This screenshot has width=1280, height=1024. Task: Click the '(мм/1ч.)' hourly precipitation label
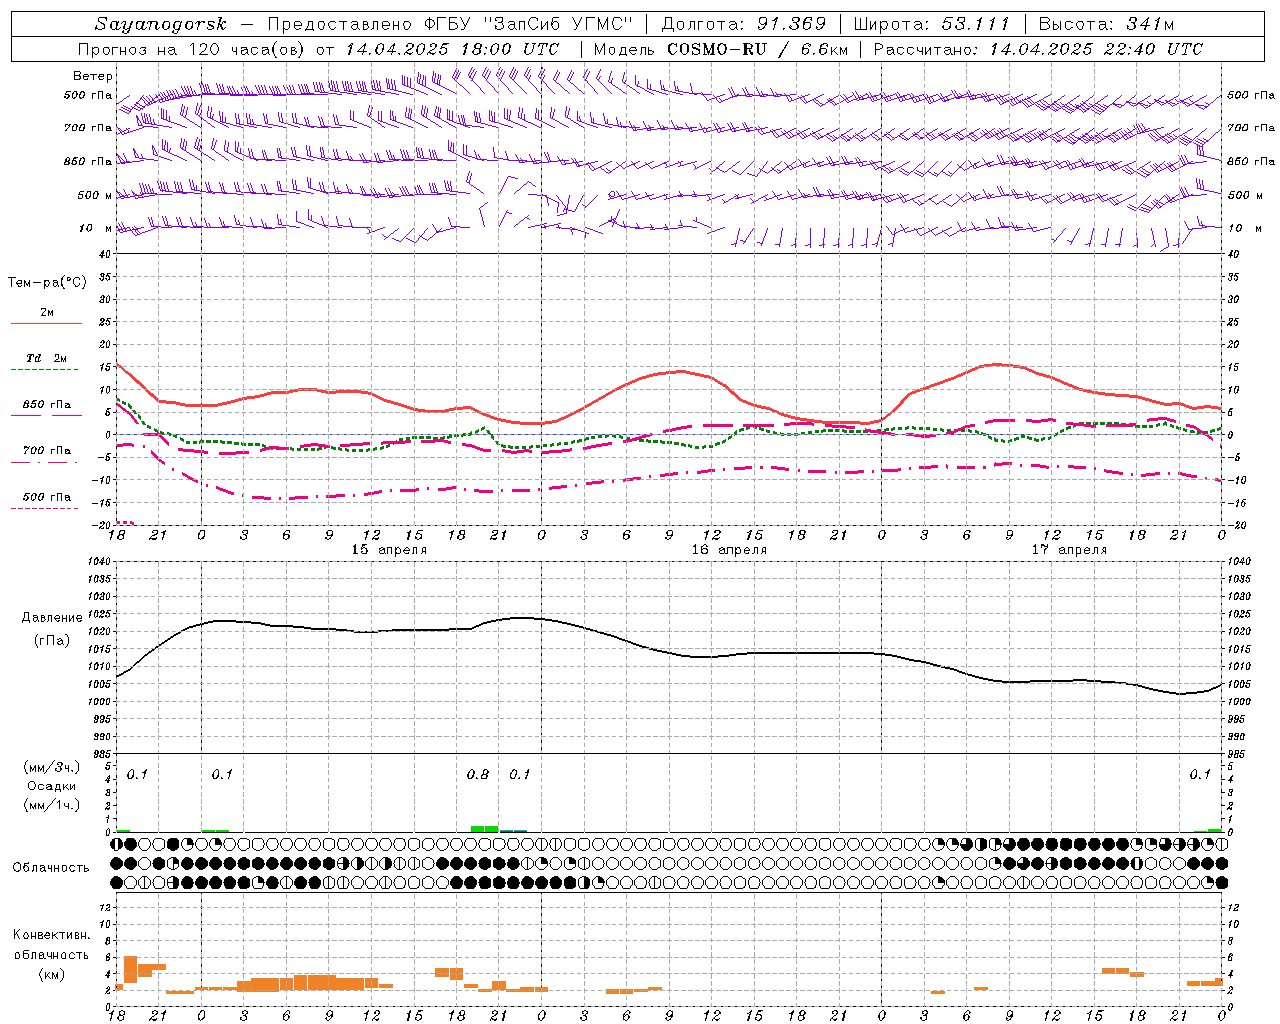click(51, 805)
